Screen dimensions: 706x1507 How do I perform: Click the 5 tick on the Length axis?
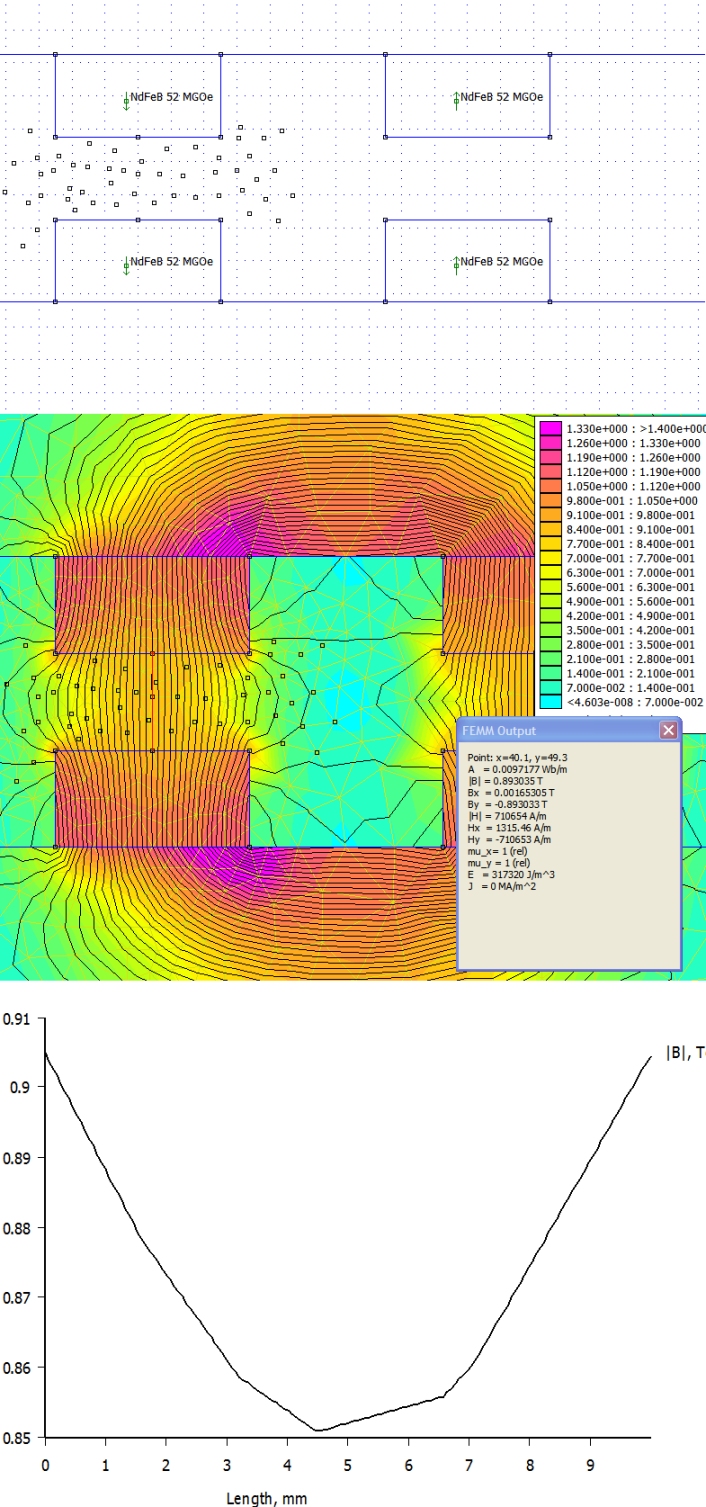coord(347,1464)
